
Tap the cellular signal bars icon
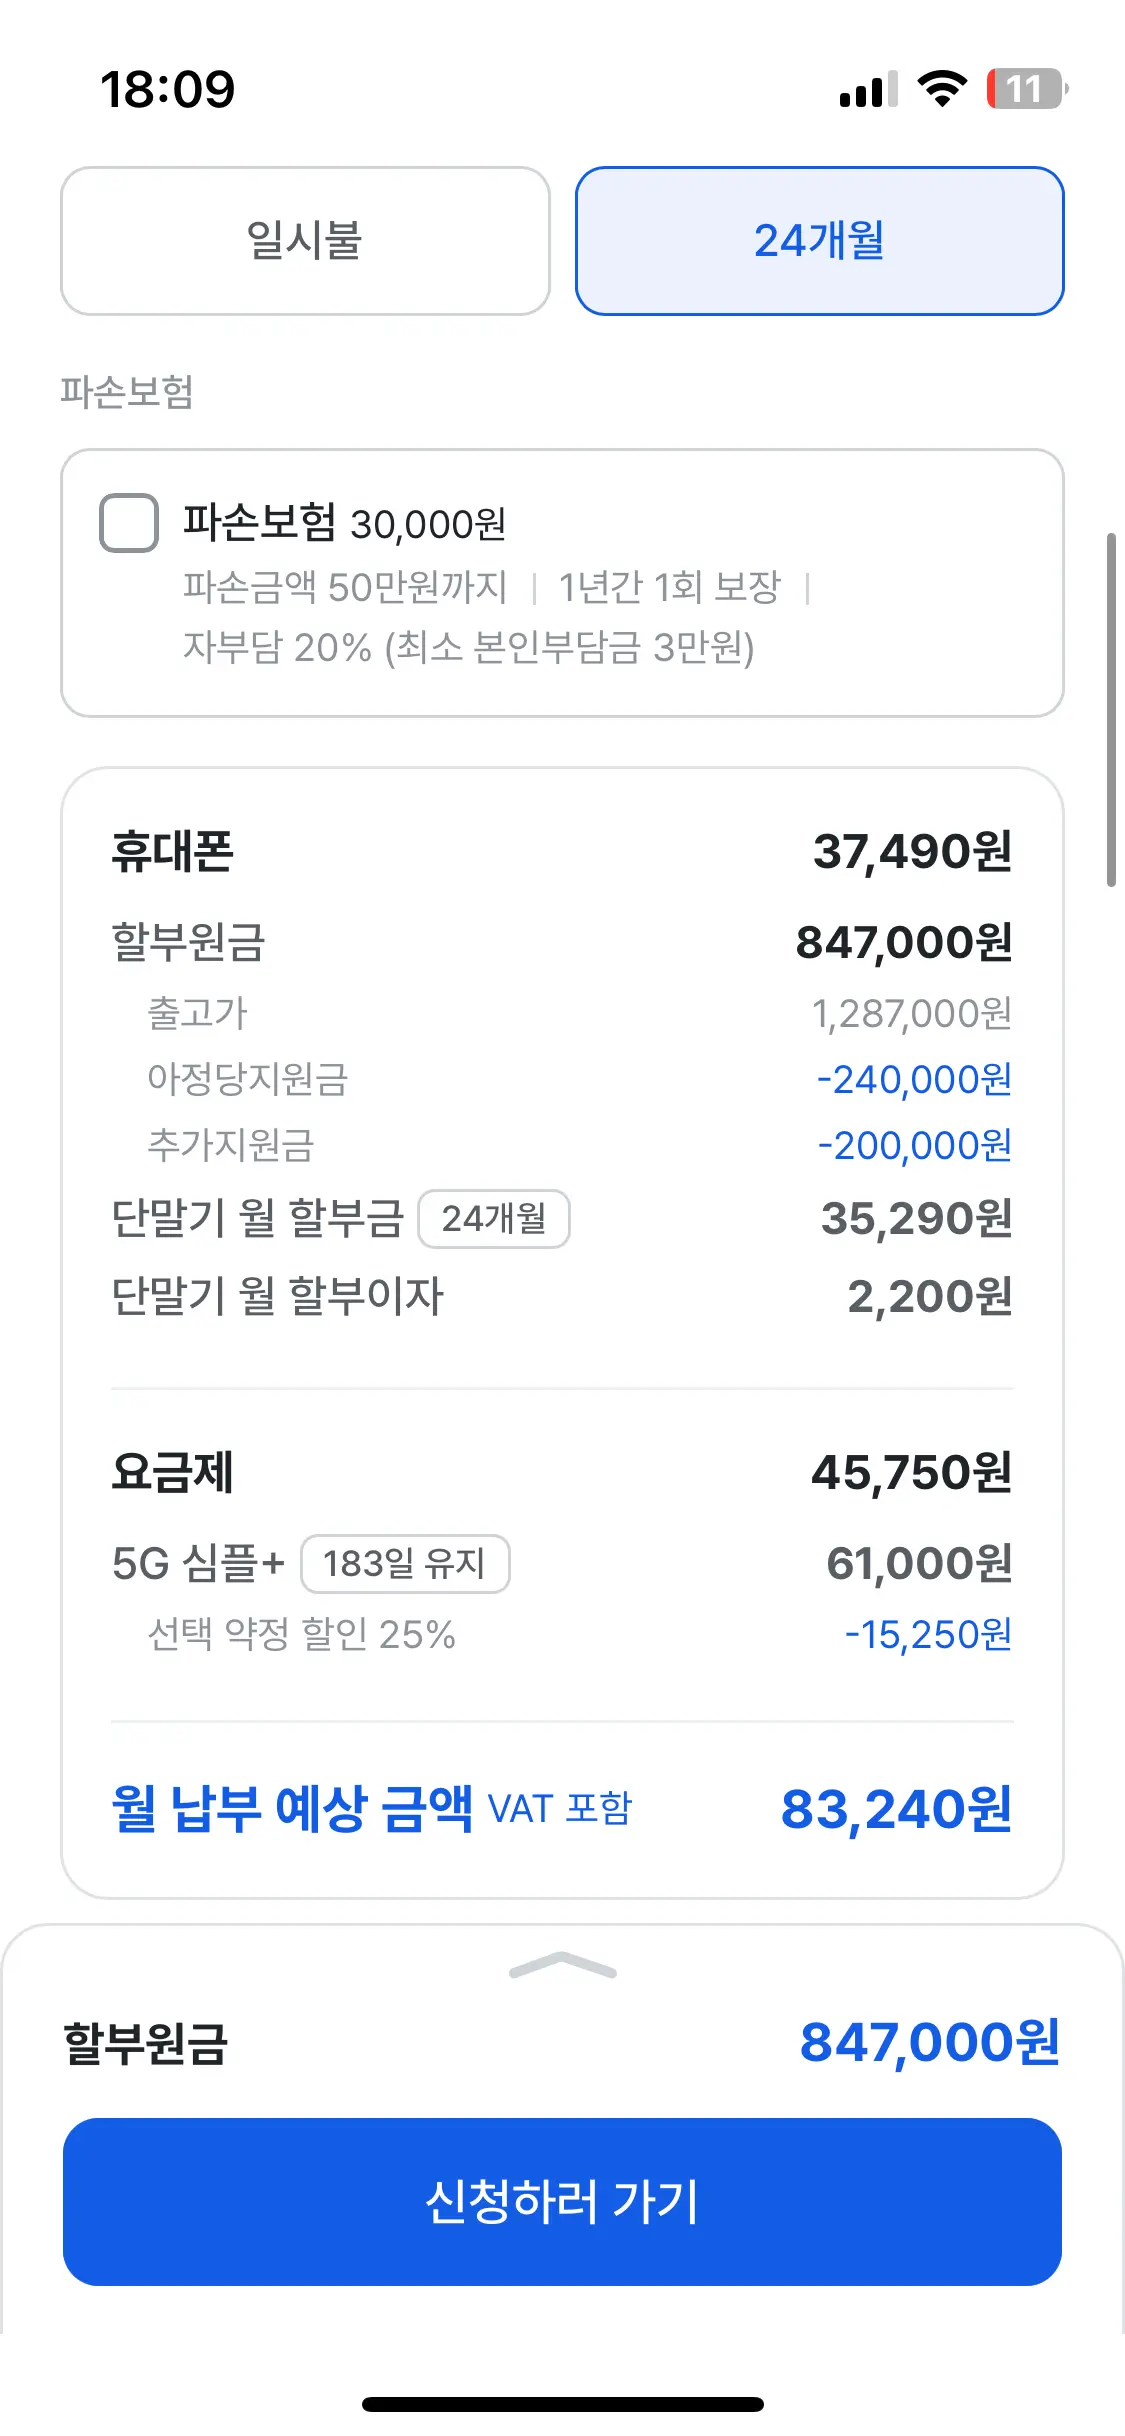click(x=868, y=89)
